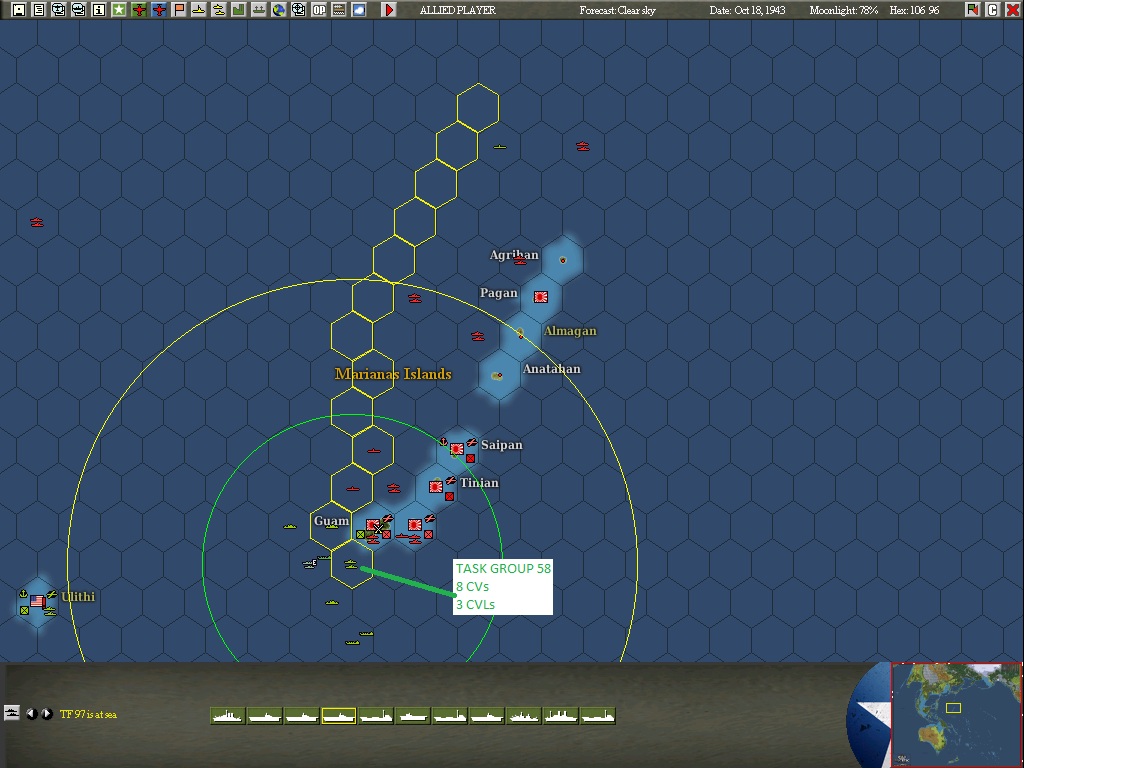Select the green Allied unit at Ulithi

(25, 611)
